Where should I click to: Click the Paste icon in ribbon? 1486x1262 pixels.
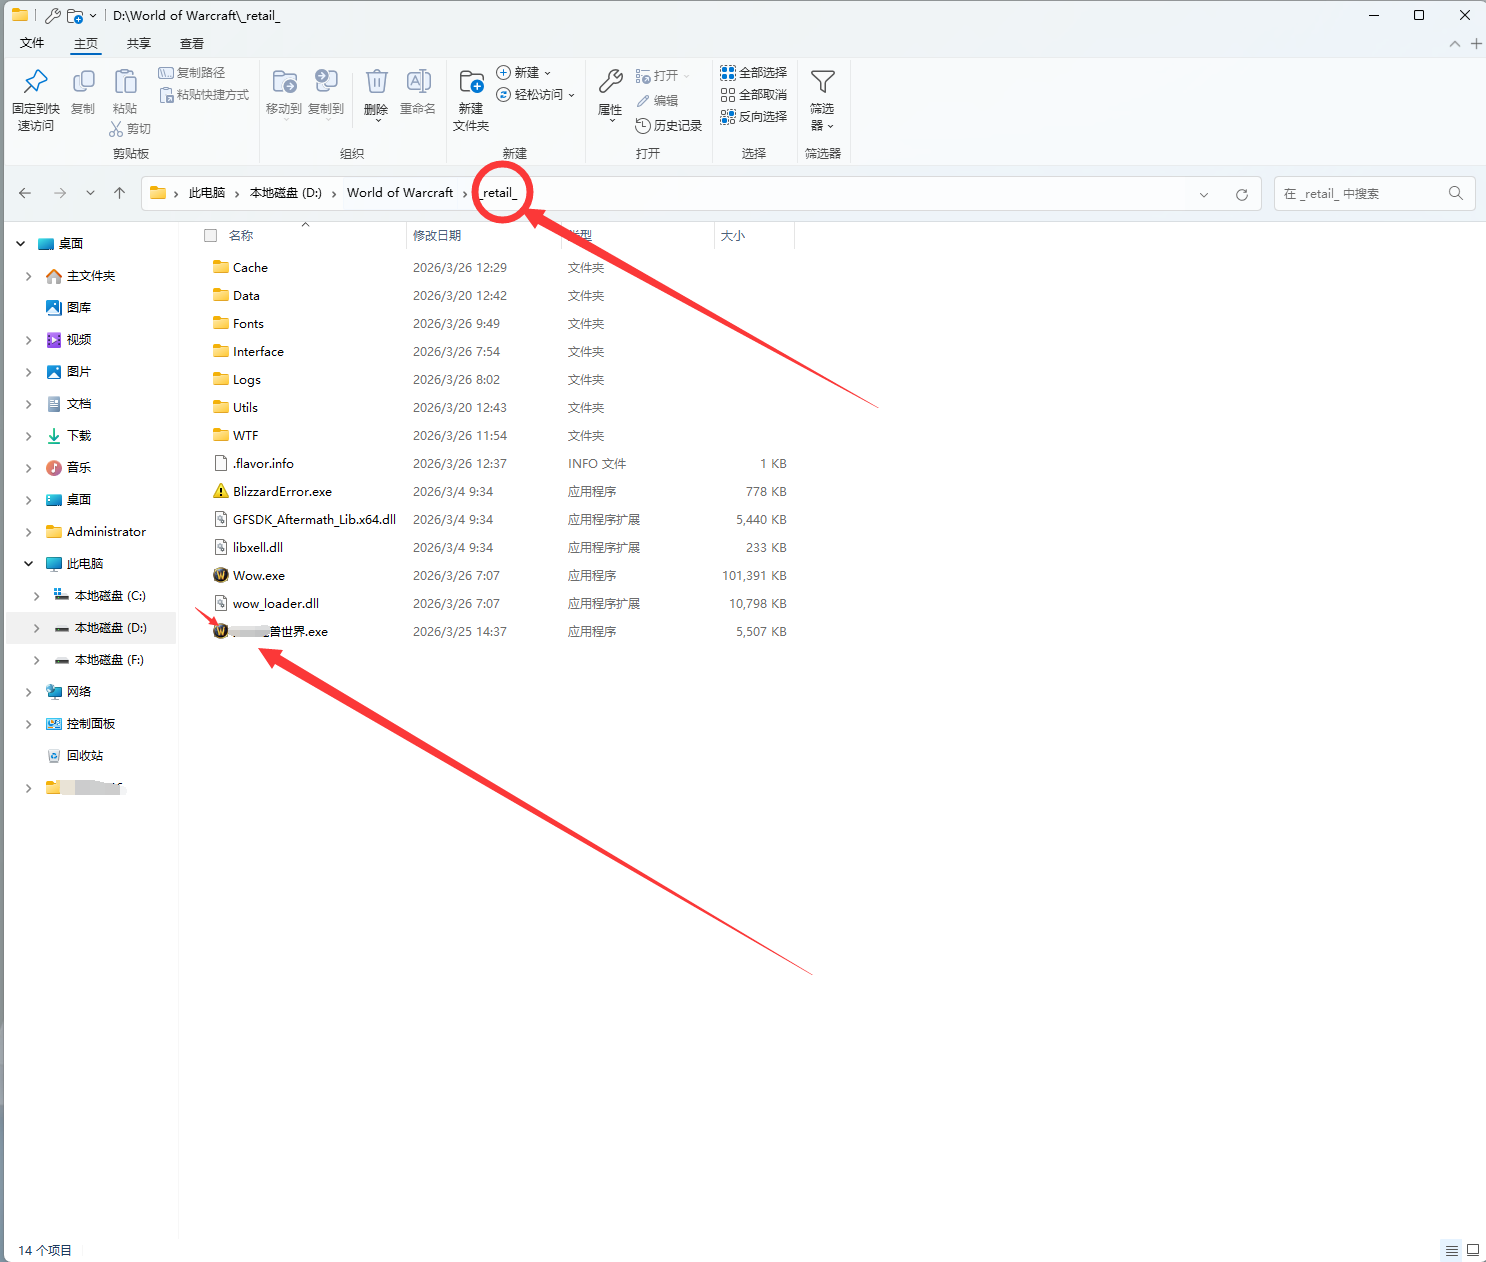pos(125,82)
